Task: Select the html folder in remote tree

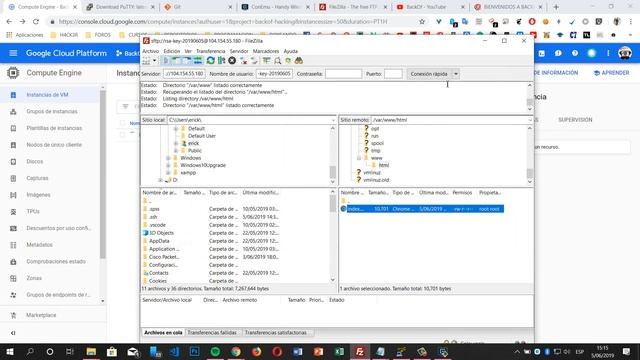Action: 384,165
